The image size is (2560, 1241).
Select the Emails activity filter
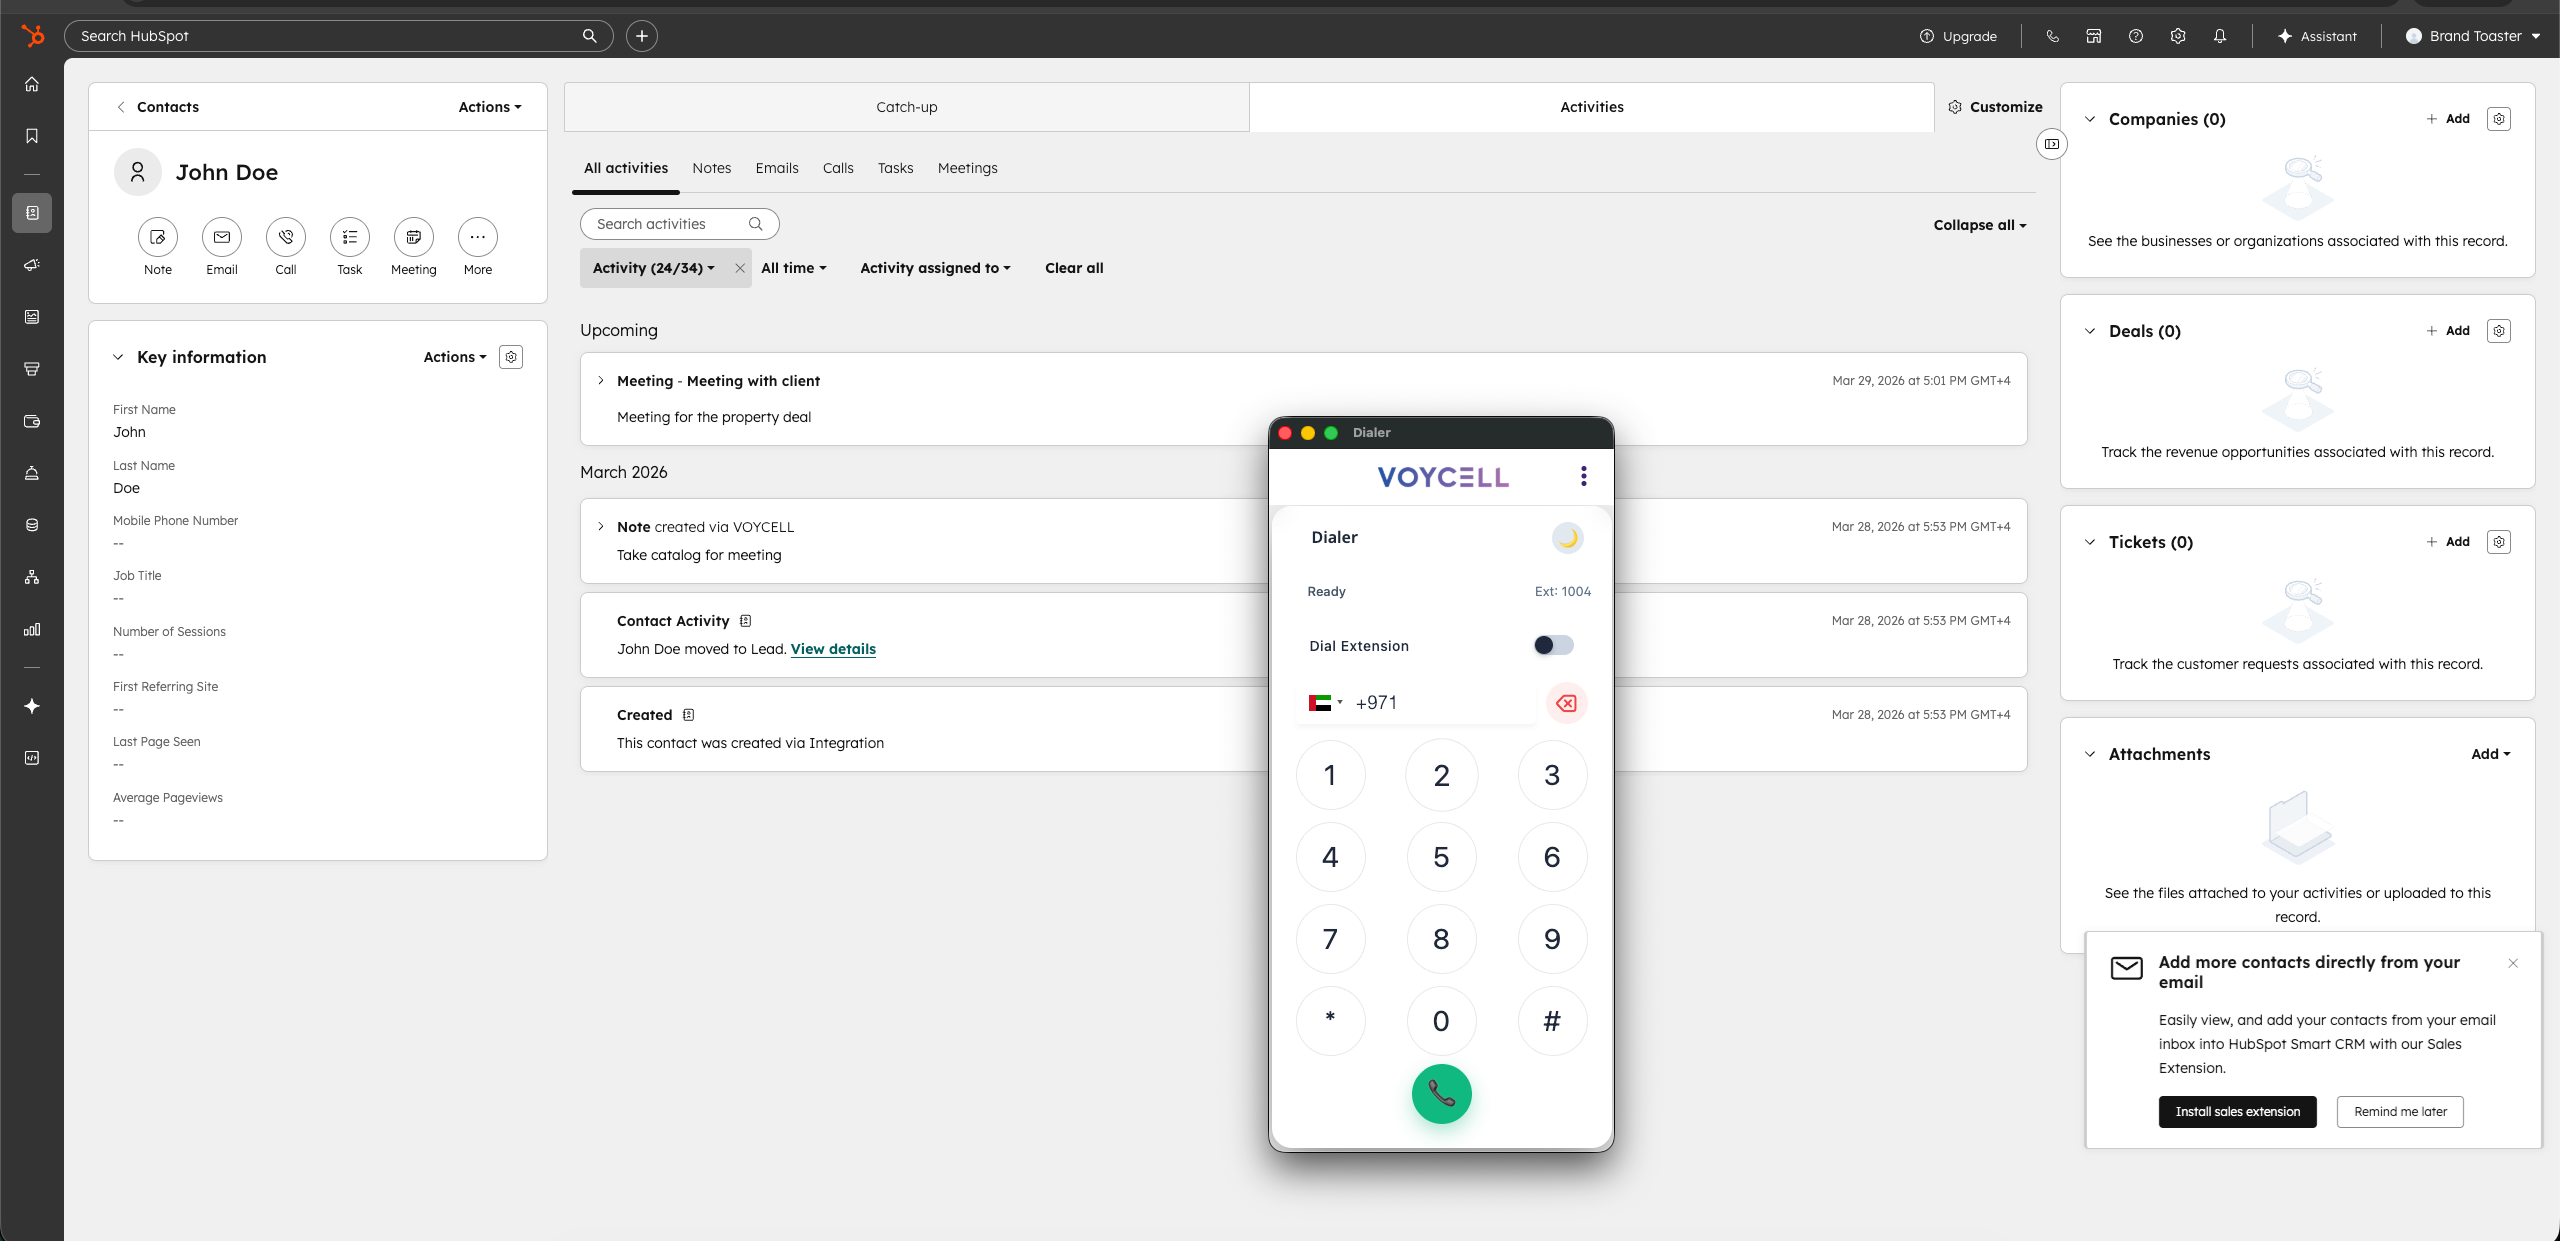[x=777, y=168]
